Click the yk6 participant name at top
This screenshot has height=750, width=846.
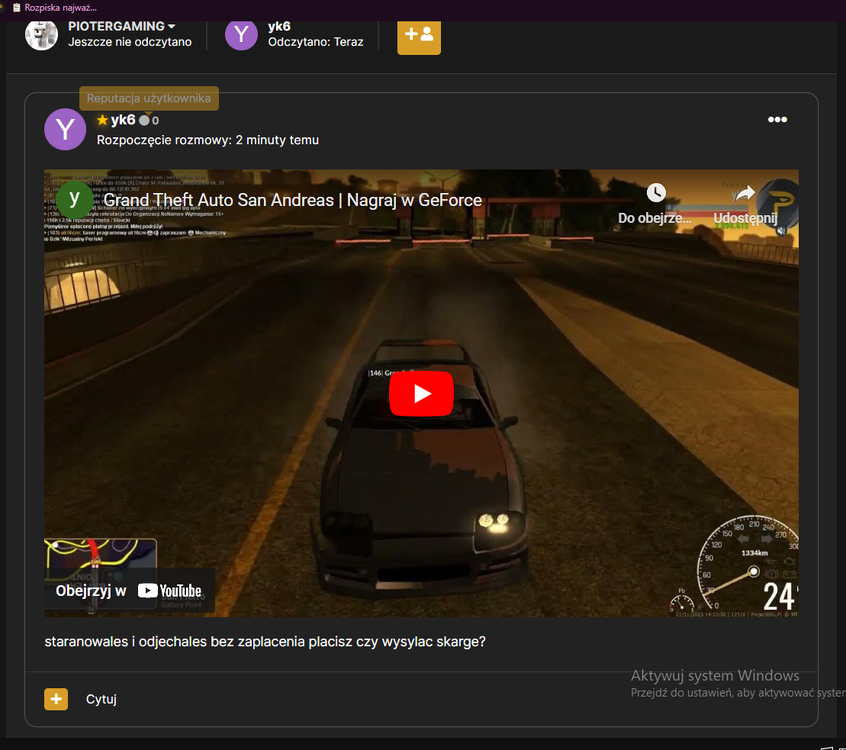coord(279,26)
